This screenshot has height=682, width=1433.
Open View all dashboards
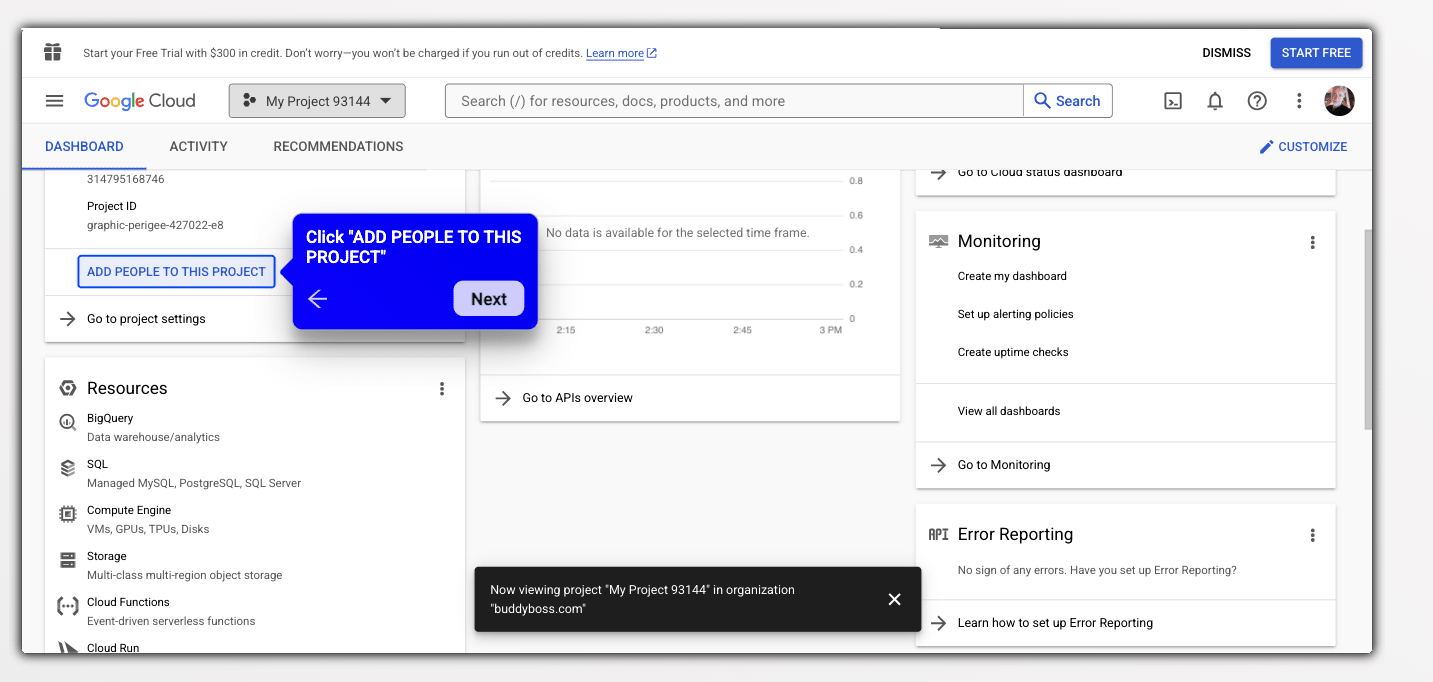click(x=1008, y=411)
